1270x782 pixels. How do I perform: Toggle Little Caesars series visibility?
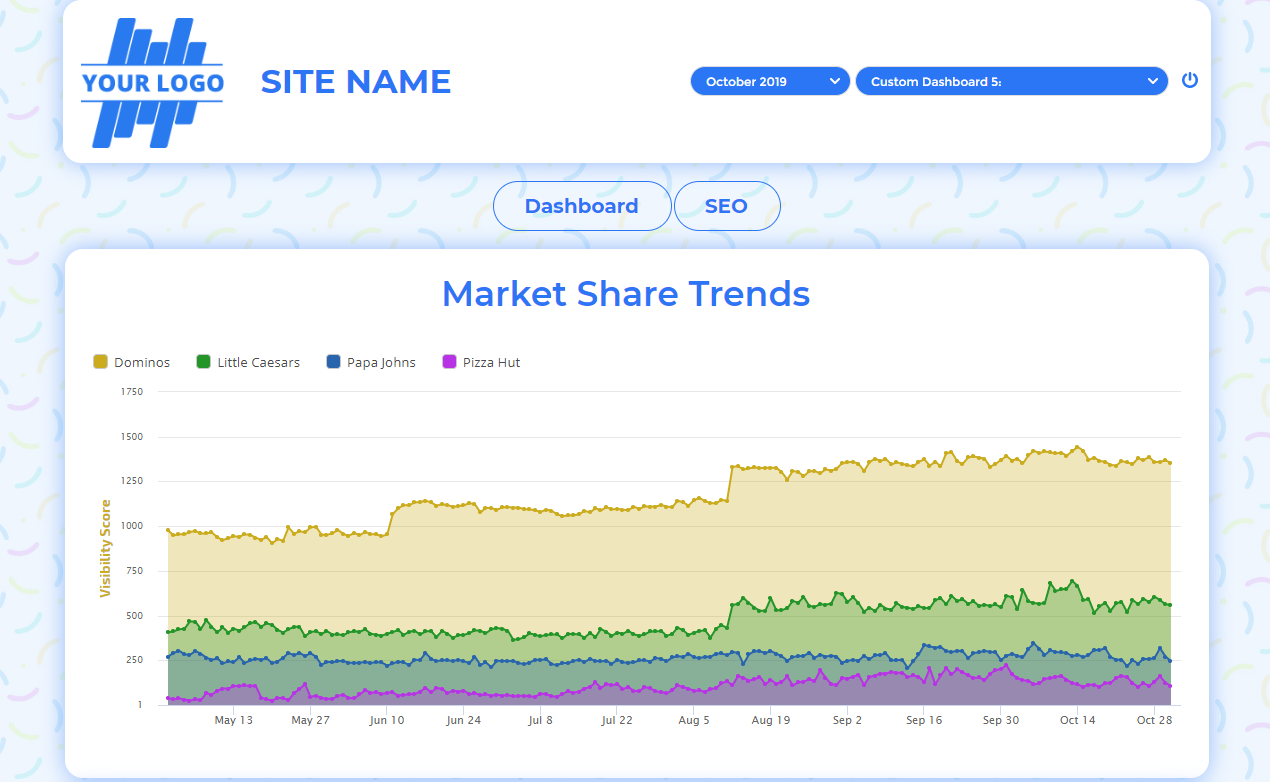tap(258, 362)
